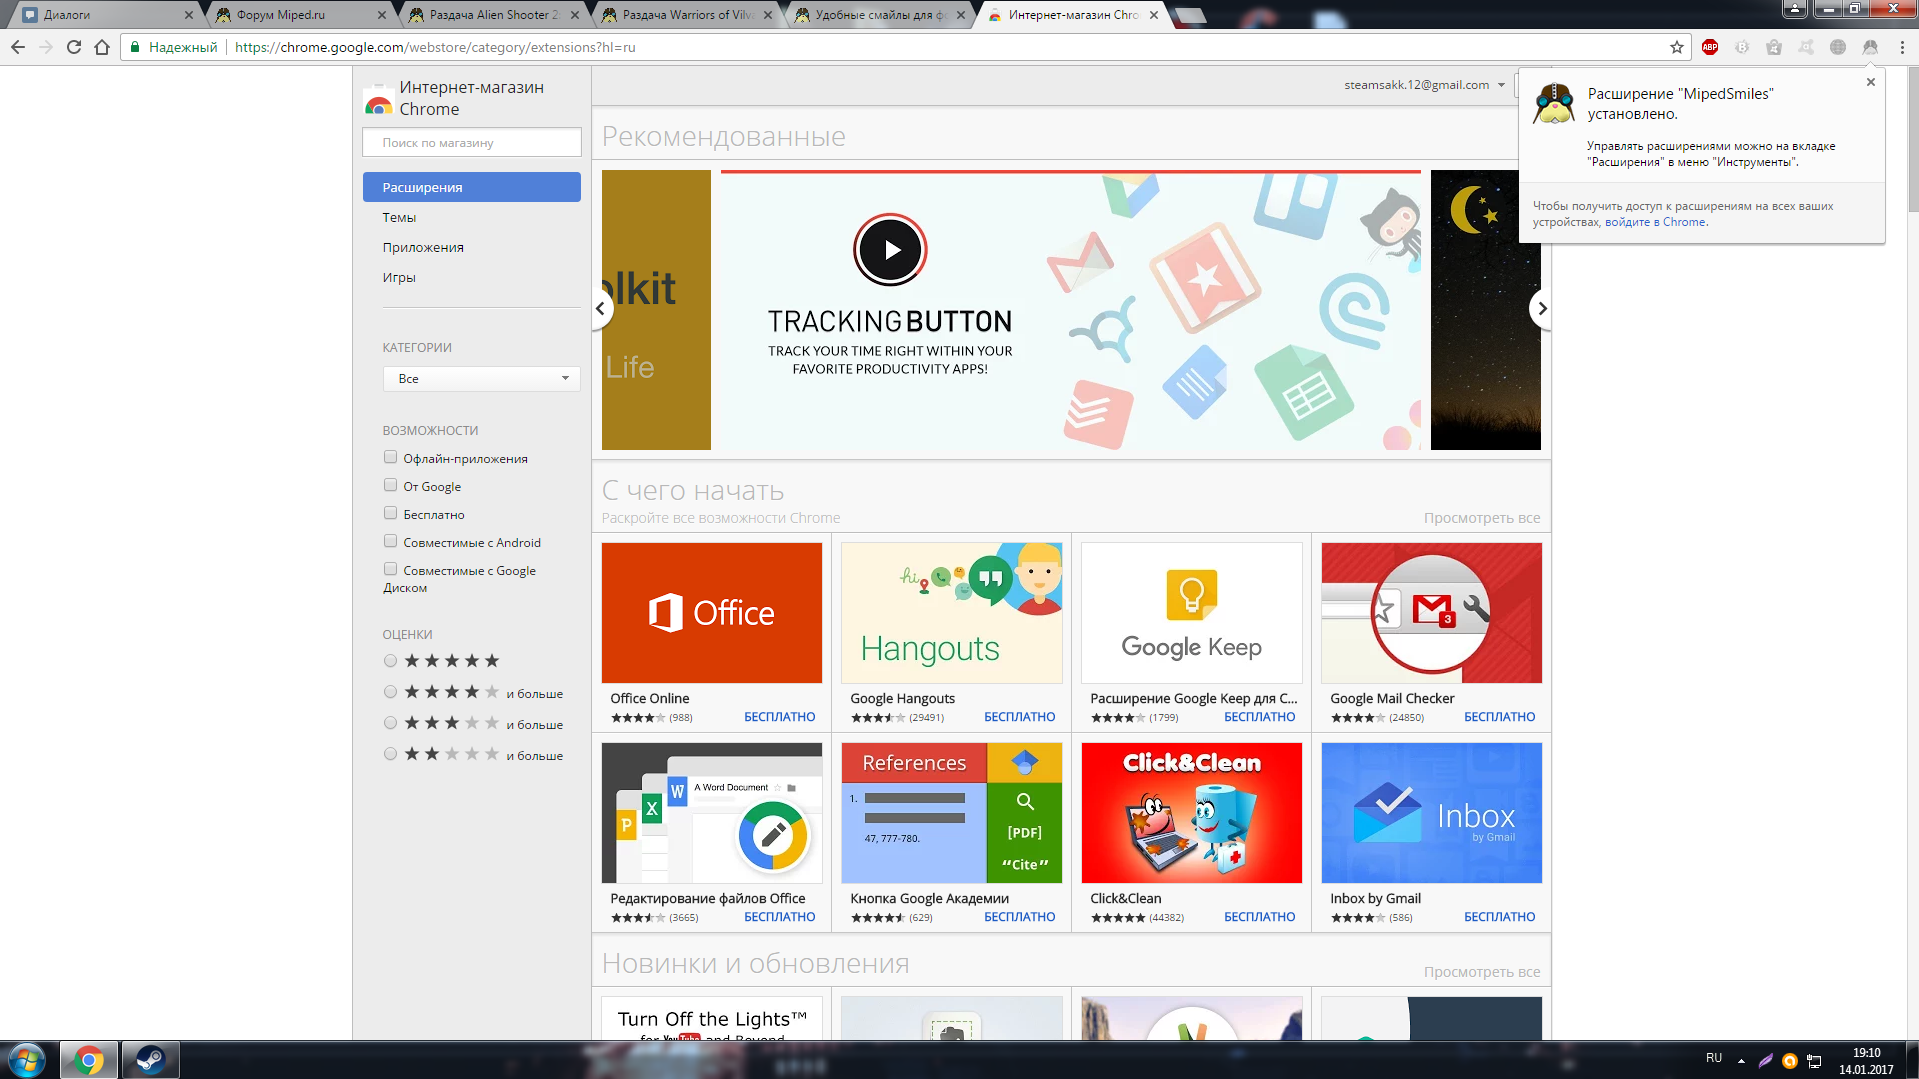The height and width of the screenshot is (1079, 1919).
Task: Enable the Офлайн-приложения checkbox
Action: (x=391, y=457)
